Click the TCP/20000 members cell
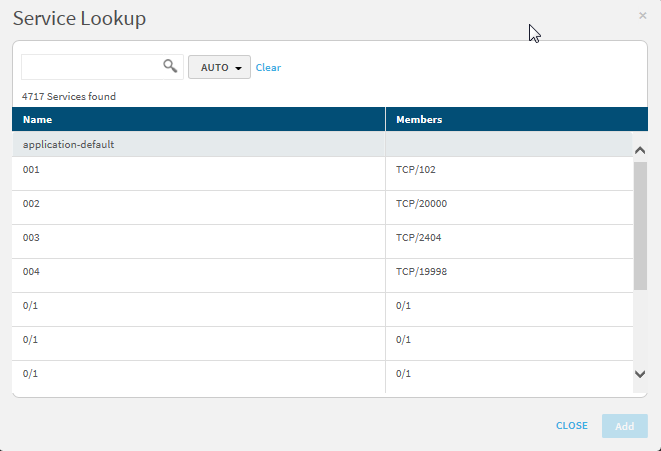This screenshot has width=661, height=451. point(421,204)
